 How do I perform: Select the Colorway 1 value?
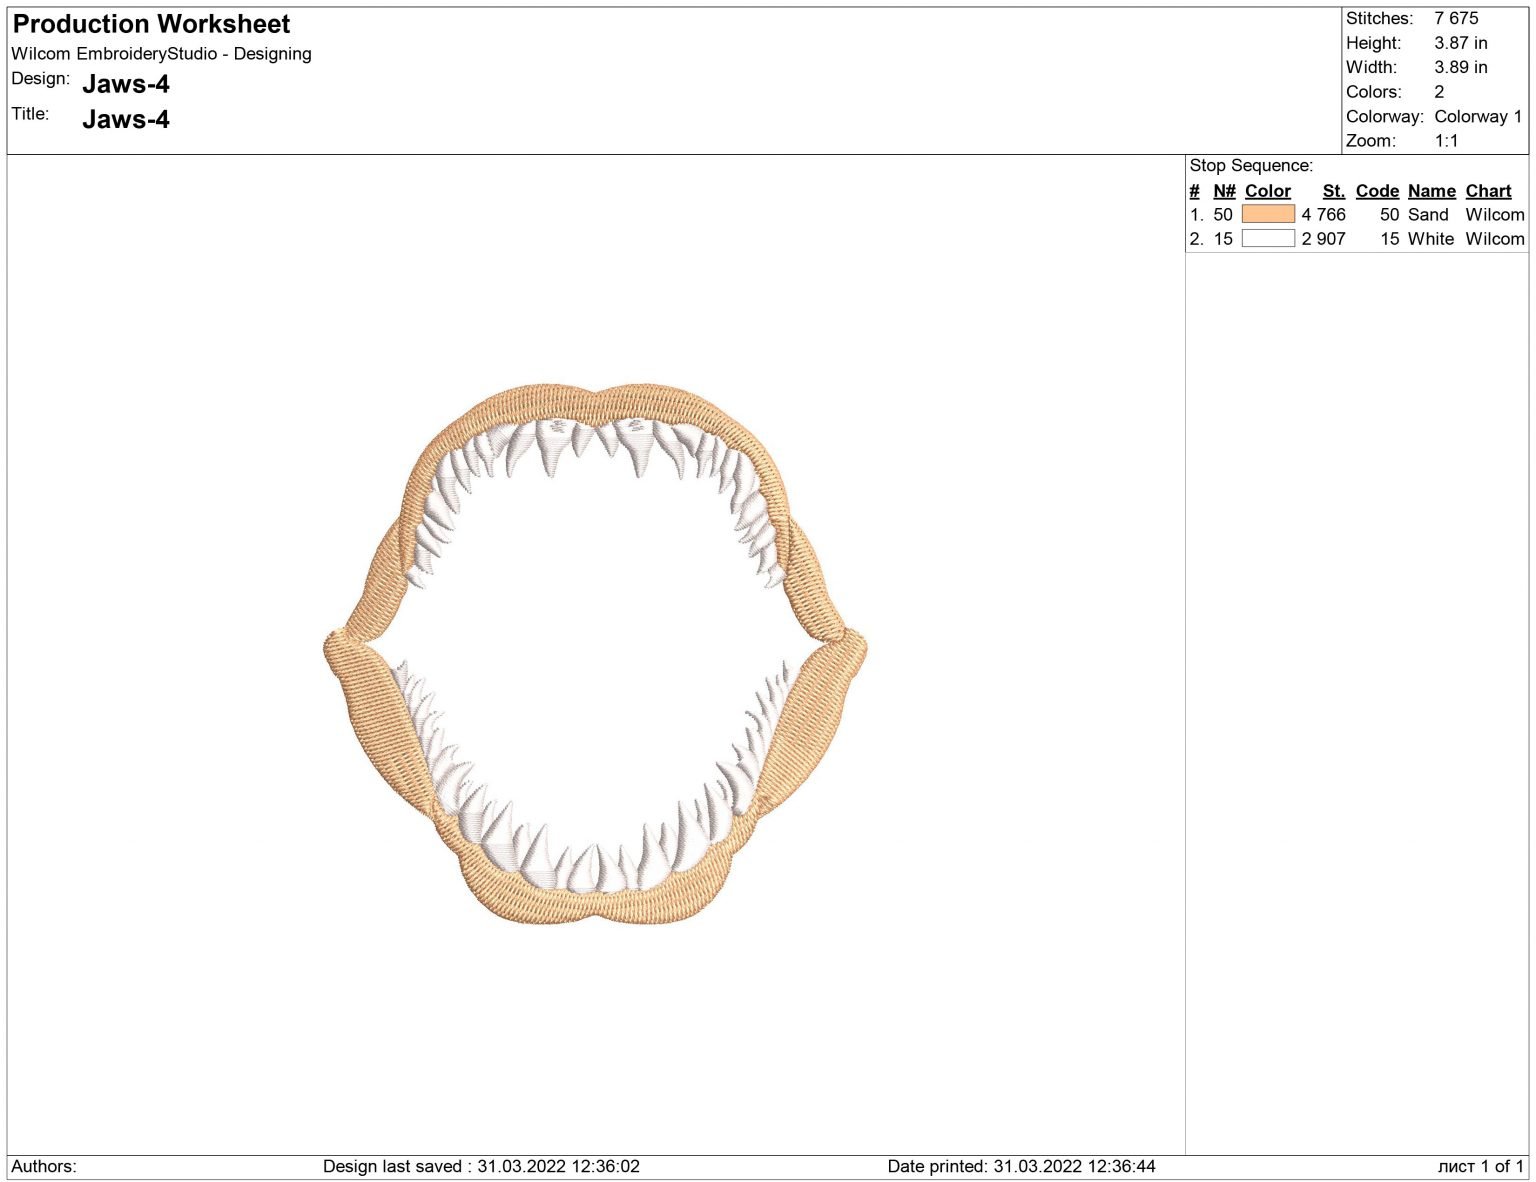(1477, 116)
